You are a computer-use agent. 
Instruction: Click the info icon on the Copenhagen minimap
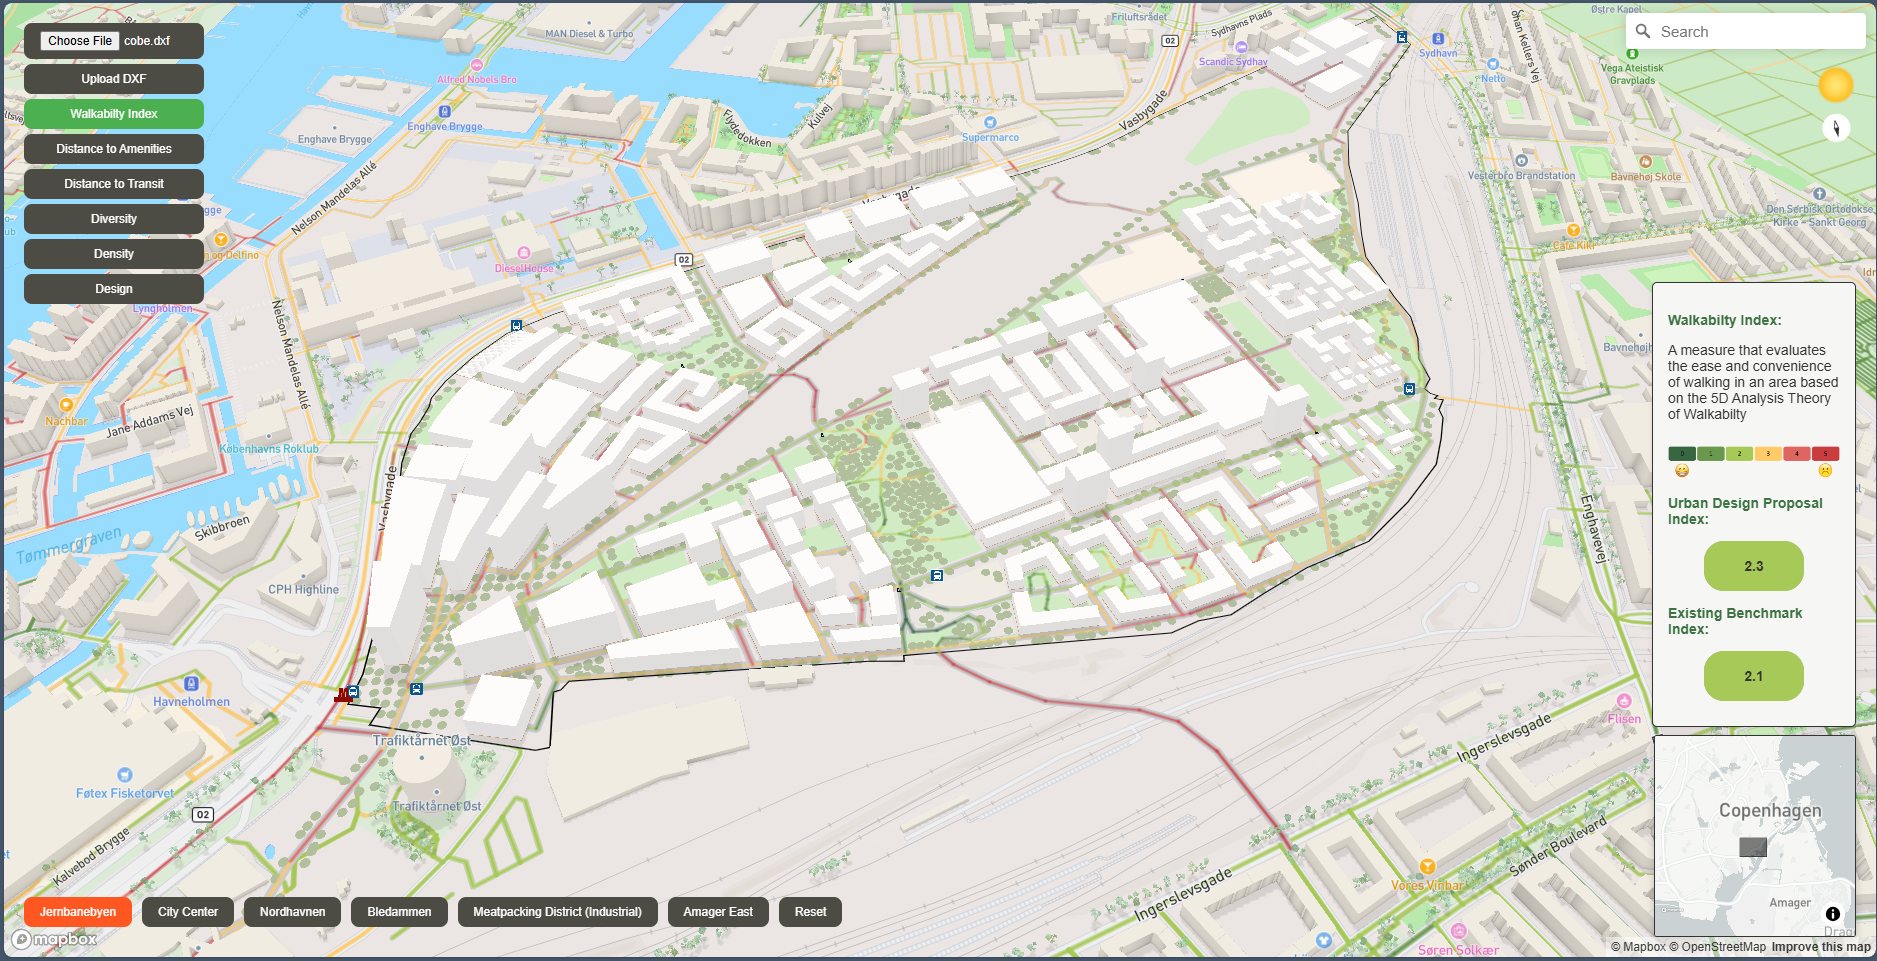1833,913
